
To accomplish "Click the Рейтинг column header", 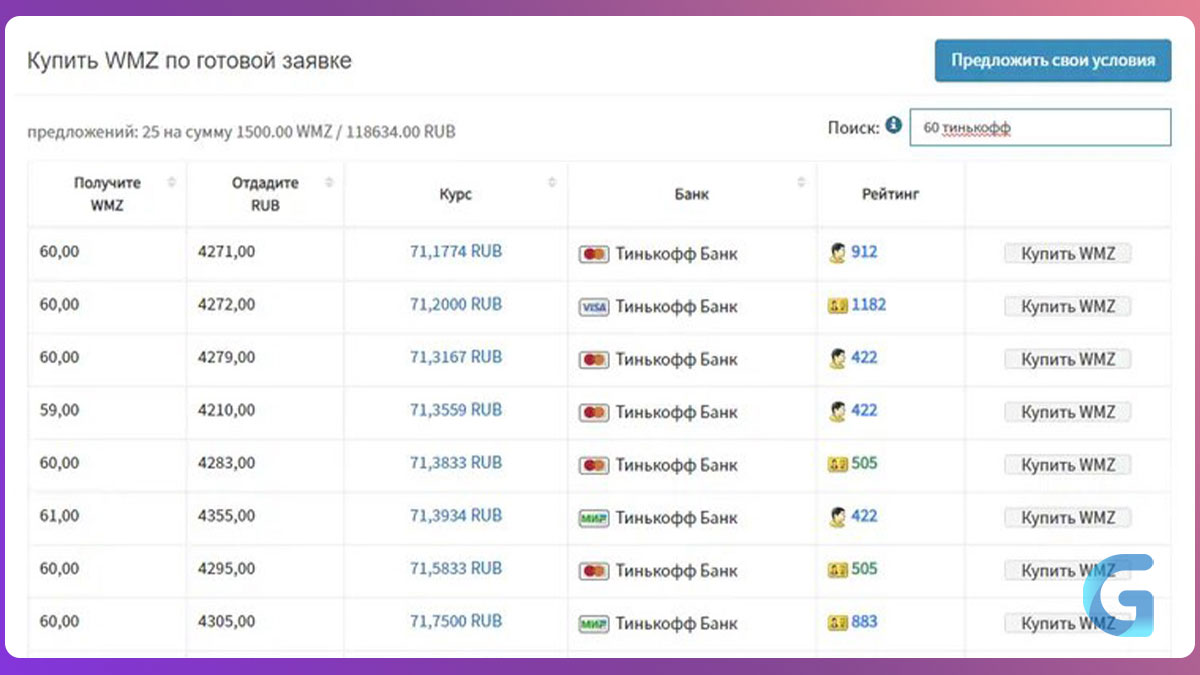I will [x=890, y=194].
